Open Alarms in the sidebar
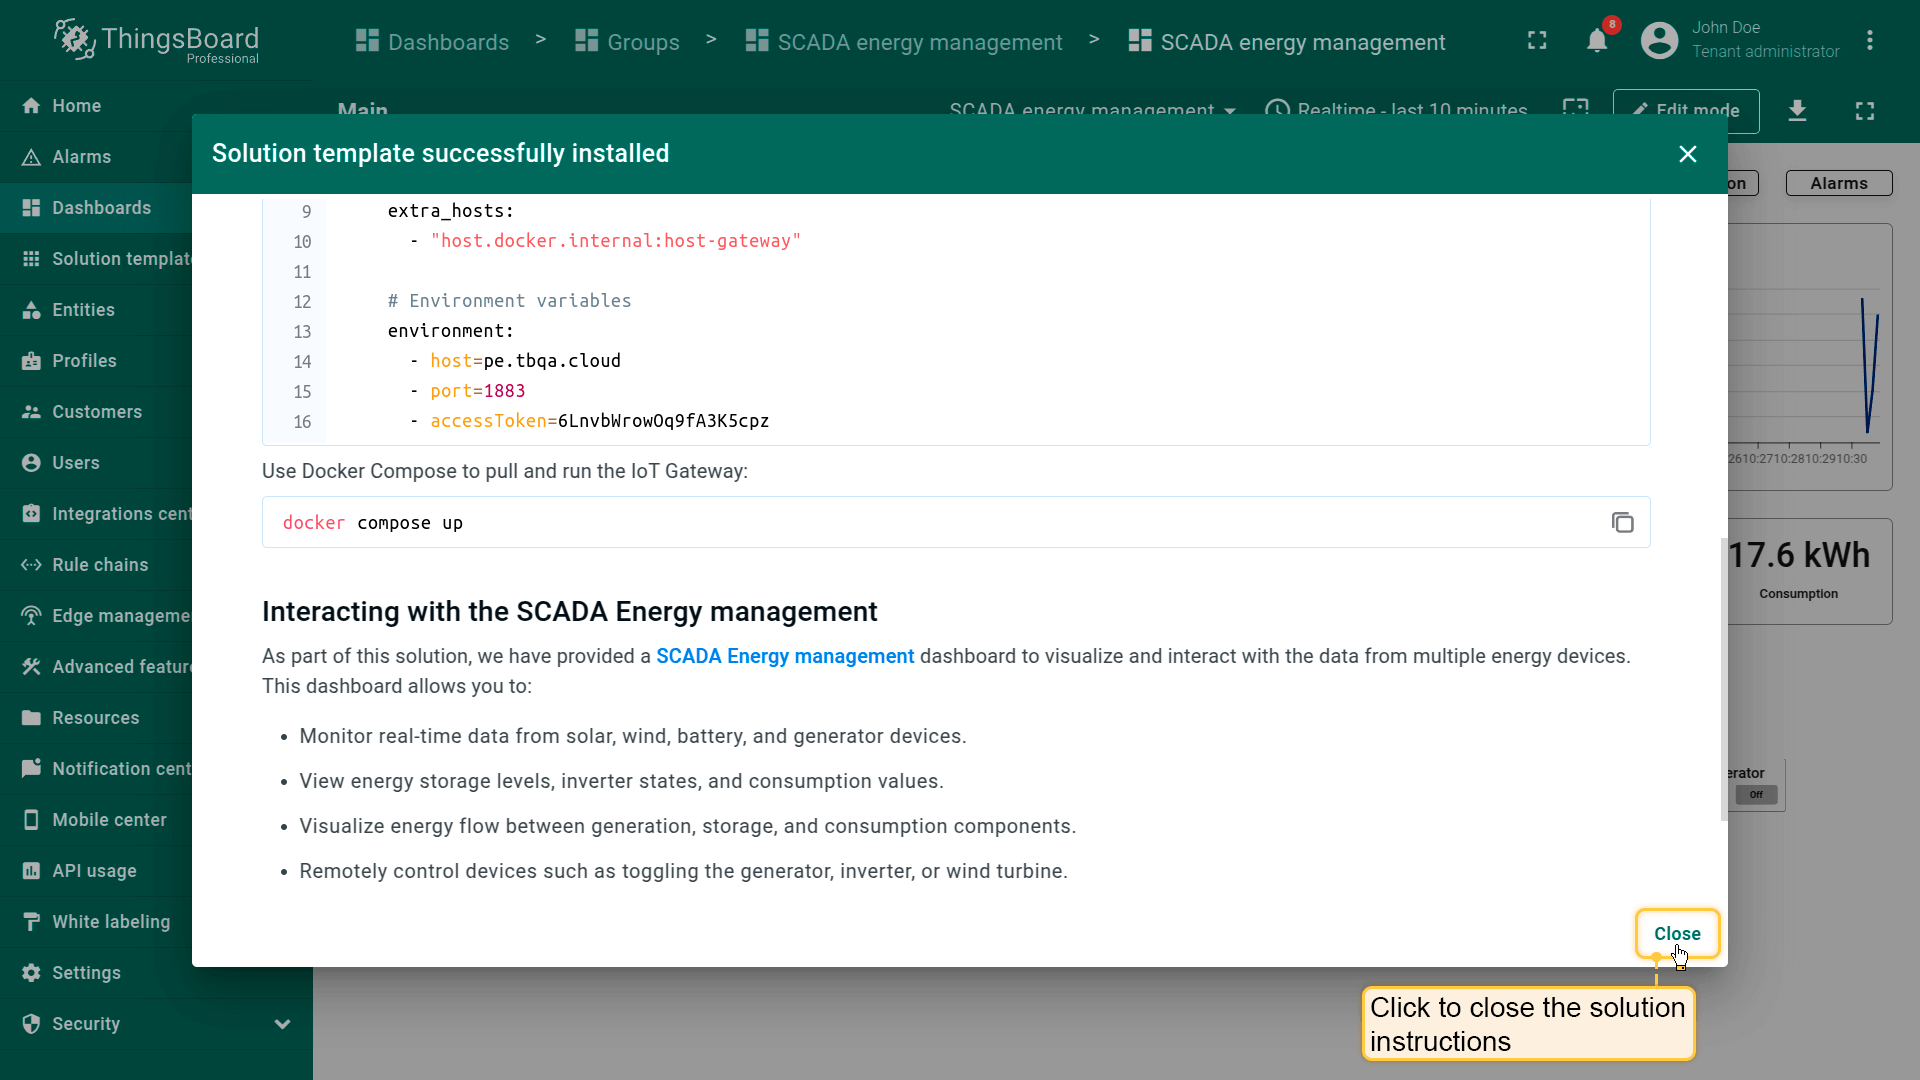 coord(81,157)
